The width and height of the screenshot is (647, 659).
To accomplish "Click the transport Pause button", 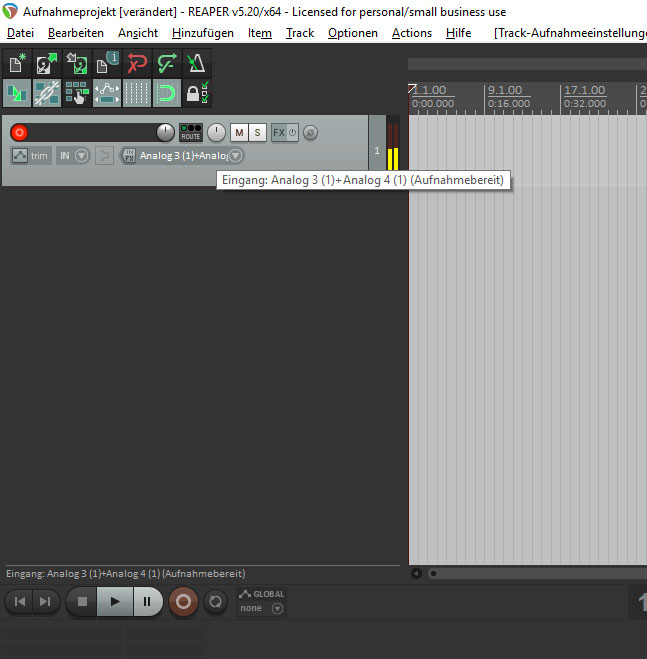I will (147, 602).
